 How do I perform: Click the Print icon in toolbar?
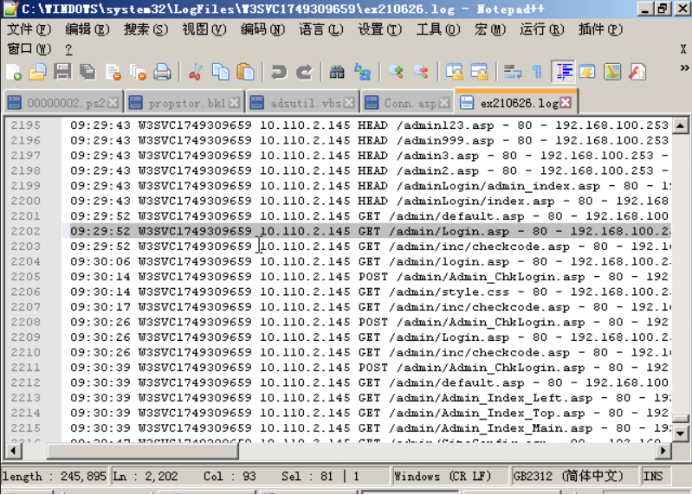(161, 72)
